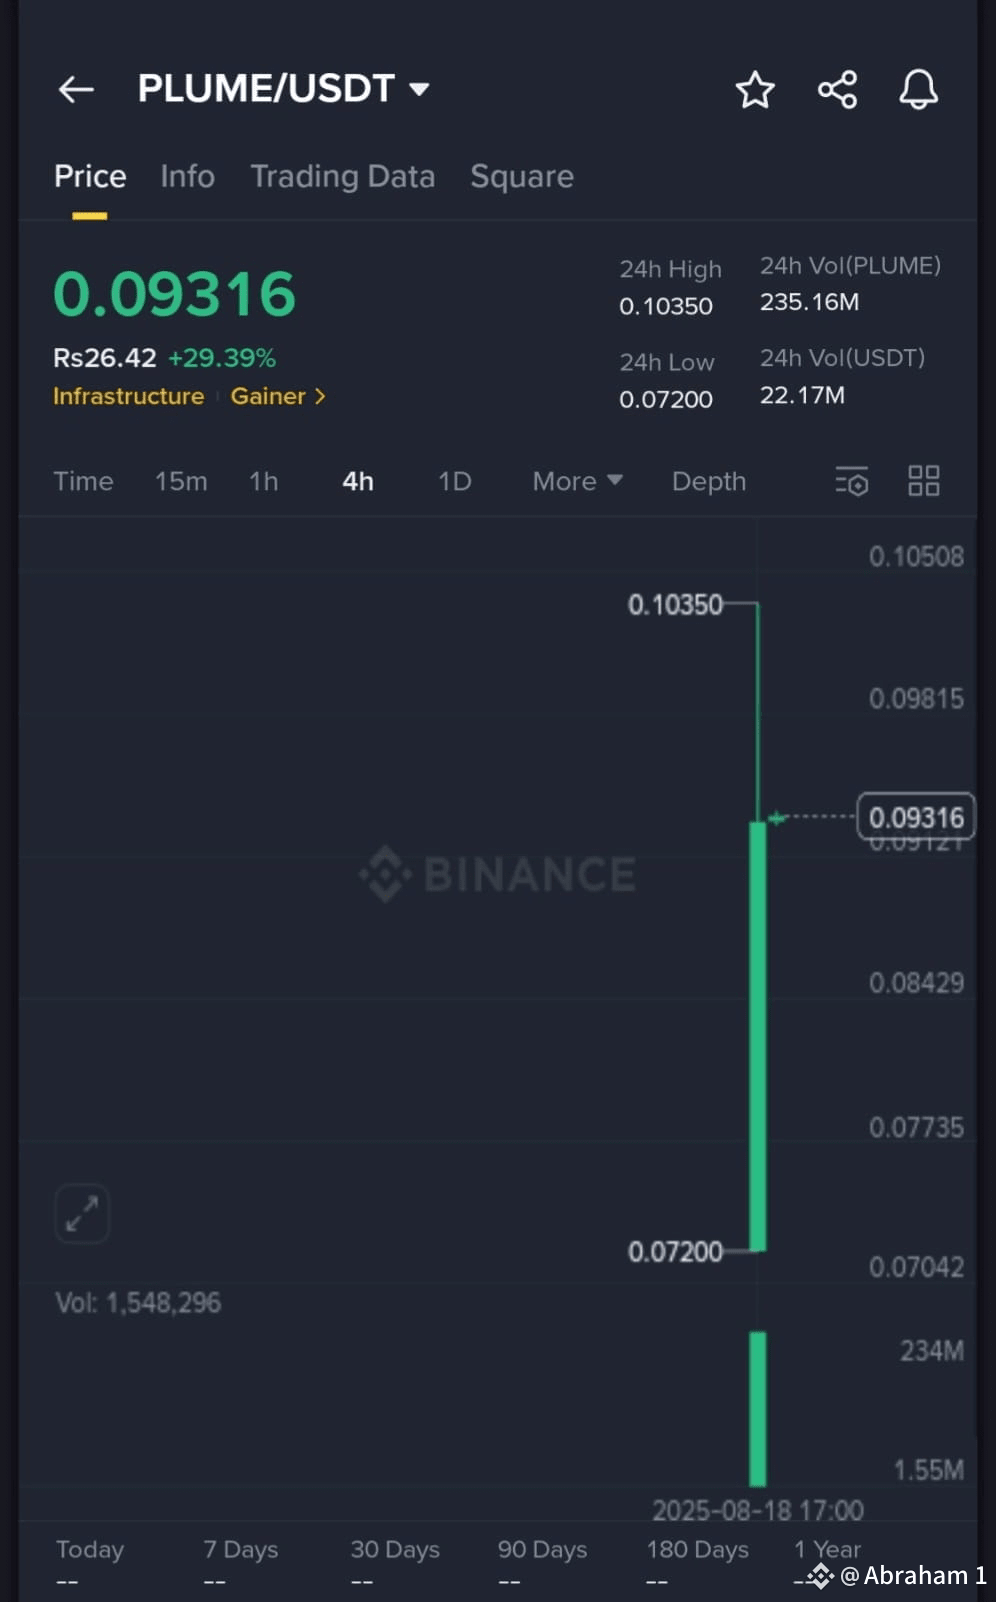The image size is (996, 1602).
Task: Open the PLUME/USDT pair dropdown
Action: 283,88
